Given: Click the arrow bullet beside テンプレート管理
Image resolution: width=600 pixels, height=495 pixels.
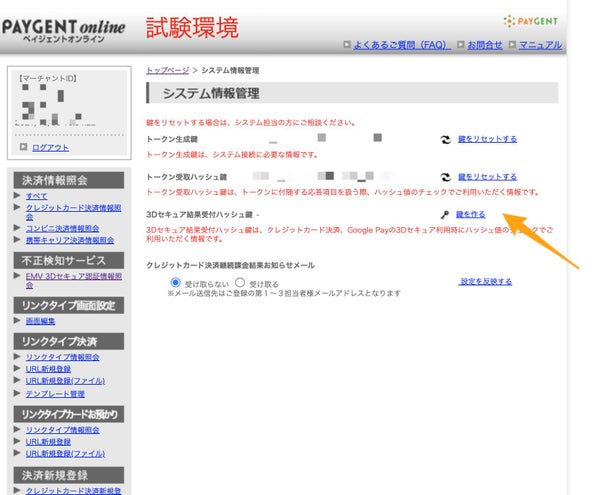Looking at the screenshot, I should coord(17,393).
